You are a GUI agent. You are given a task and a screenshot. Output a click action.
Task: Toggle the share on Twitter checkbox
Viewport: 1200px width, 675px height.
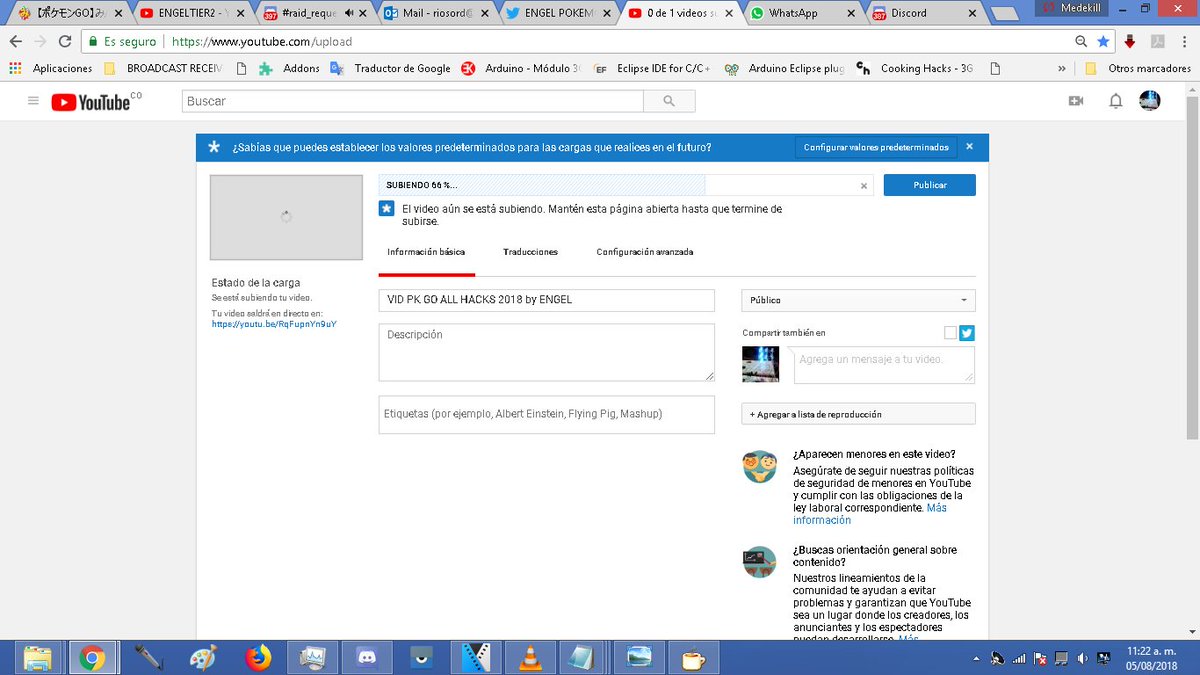click(x=950, y=333)
